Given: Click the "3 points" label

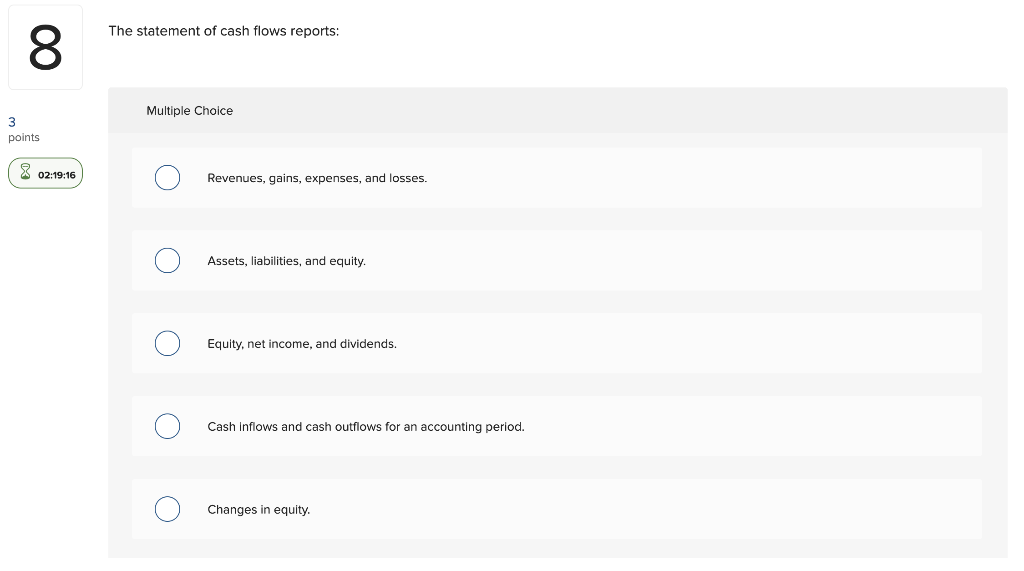Looking at the screenshot, I should click(x=24, y=129).
